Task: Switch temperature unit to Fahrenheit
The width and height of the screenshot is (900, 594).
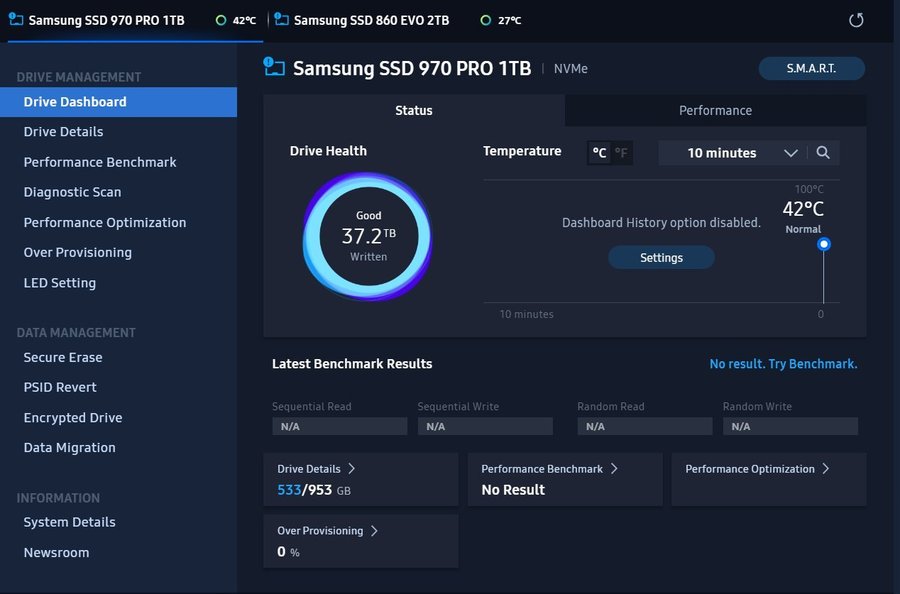Action: point(621,153)
